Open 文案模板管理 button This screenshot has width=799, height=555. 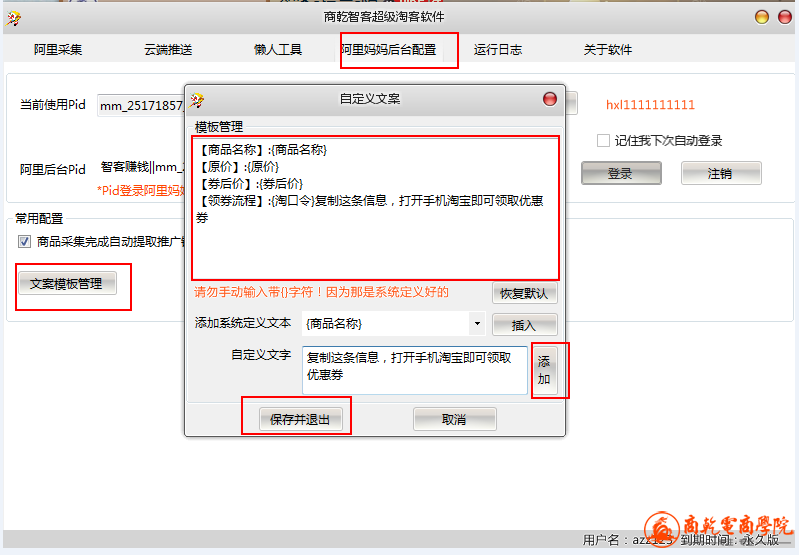67,283
